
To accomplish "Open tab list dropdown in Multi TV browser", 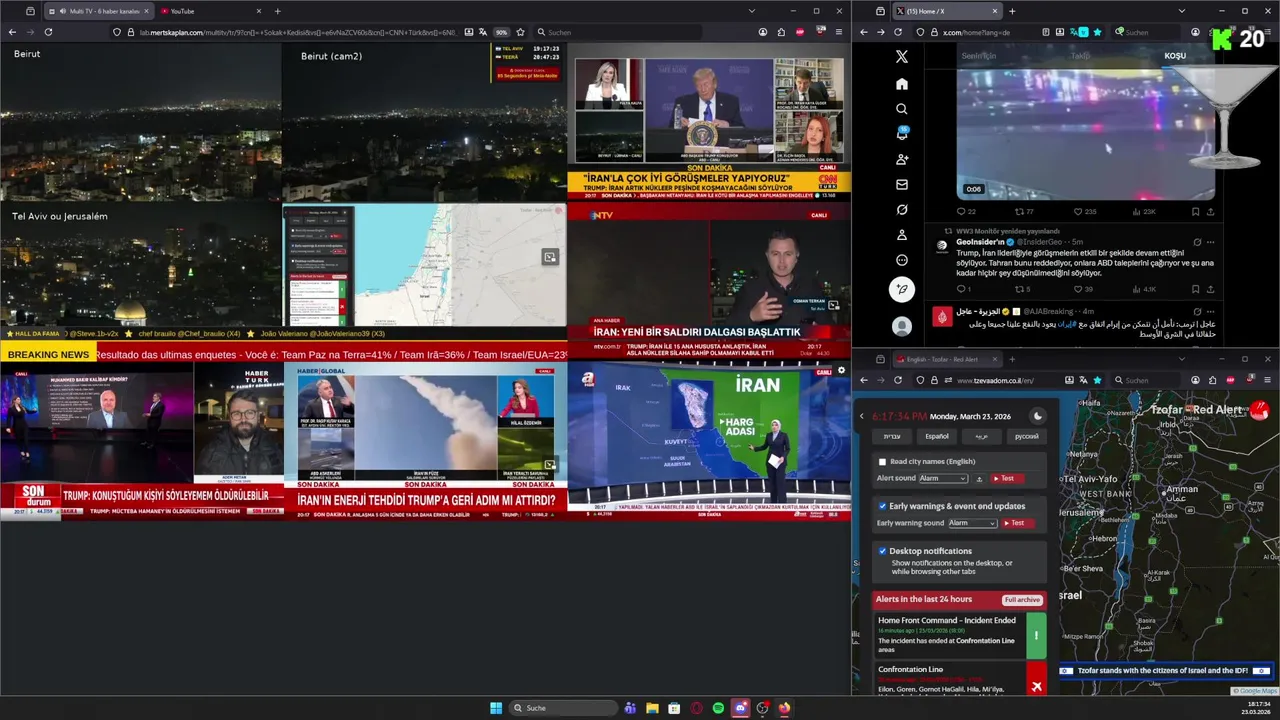I will [752, 11].
